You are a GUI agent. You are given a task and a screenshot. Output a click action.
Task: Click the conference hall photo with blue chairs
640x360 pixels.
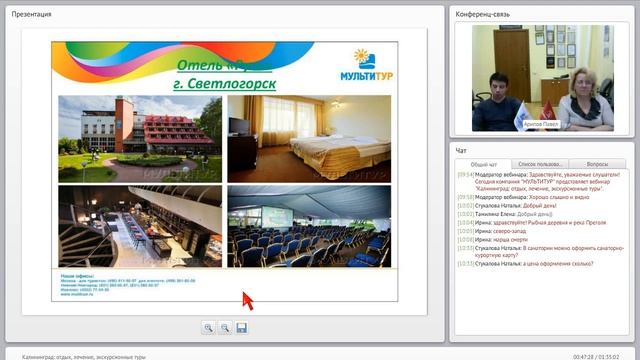pos(309,227)
